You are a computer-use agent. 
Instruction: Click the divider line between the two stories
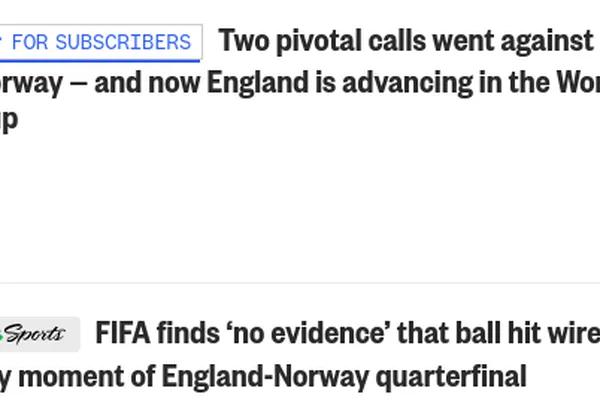pyautogui.click(x=300, y=283)
